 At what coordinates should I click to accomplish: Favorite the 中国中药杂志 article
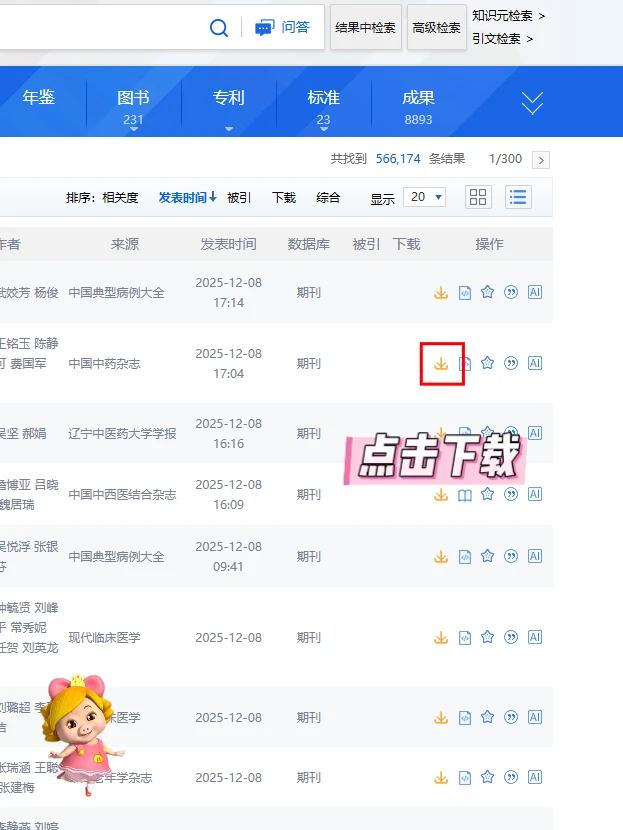tap(487, 363)
